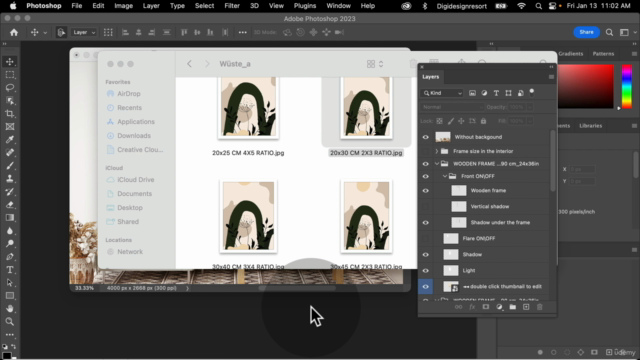Expand the Frame size in the interior group

(437, 151)
